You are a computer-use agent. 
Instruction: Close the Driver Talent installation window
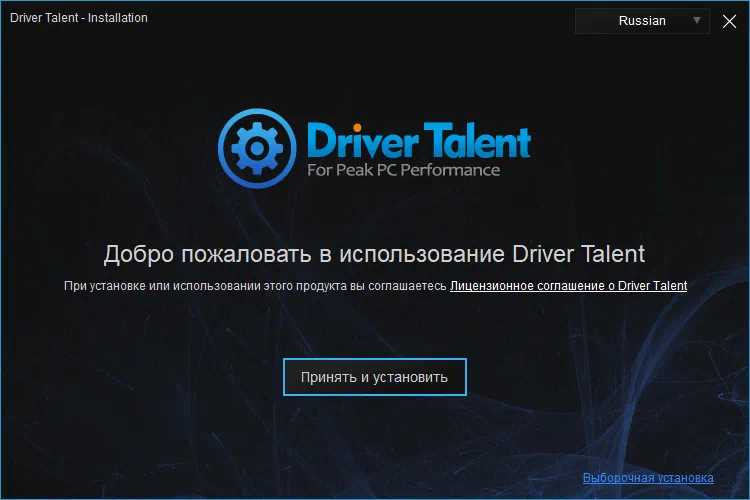click(x=729, y=21)
